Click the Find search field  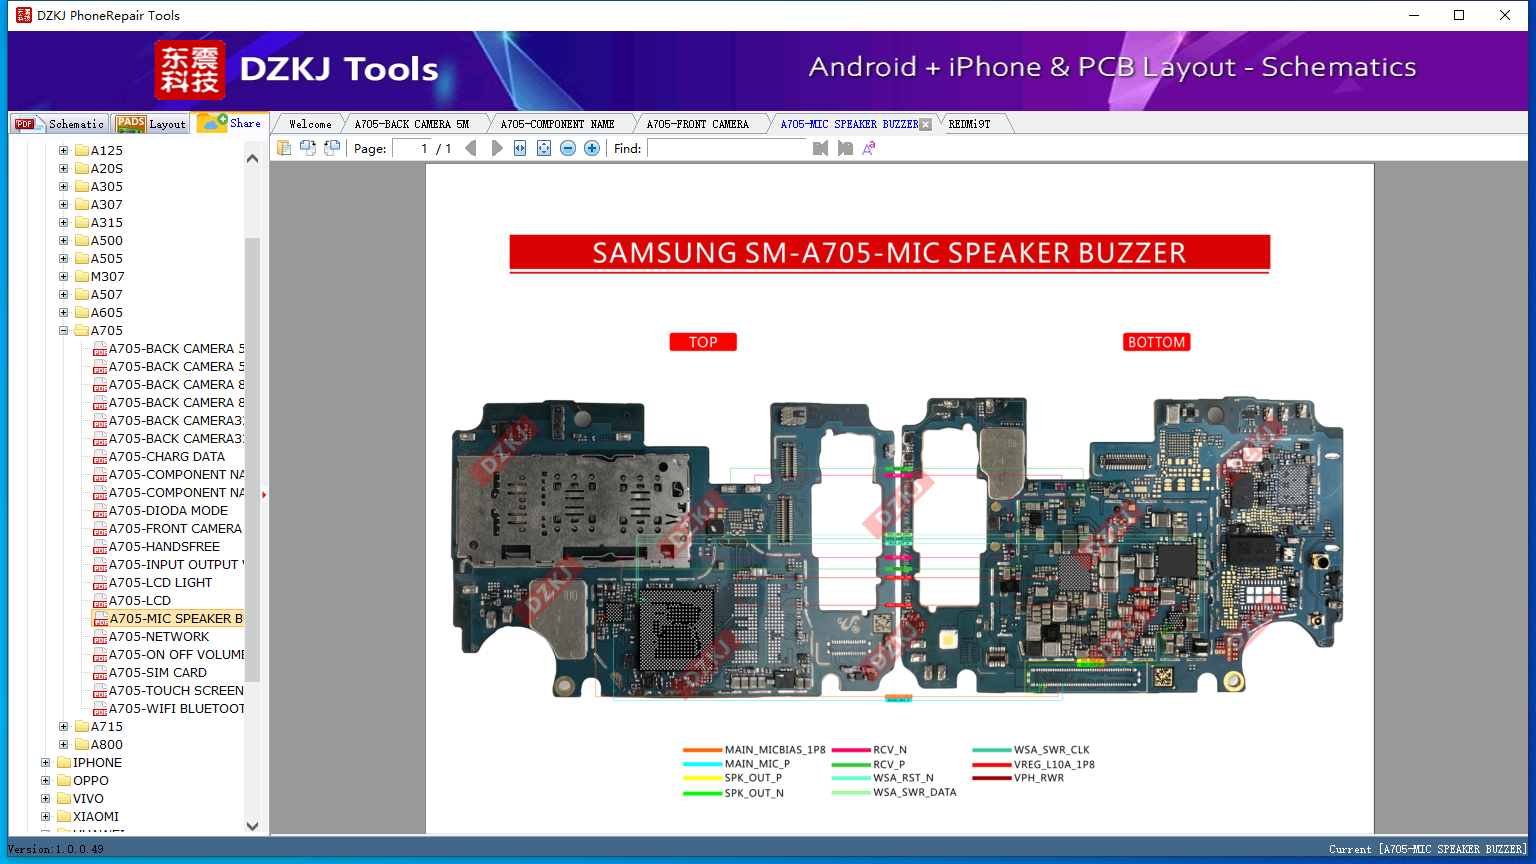(727, 148)
